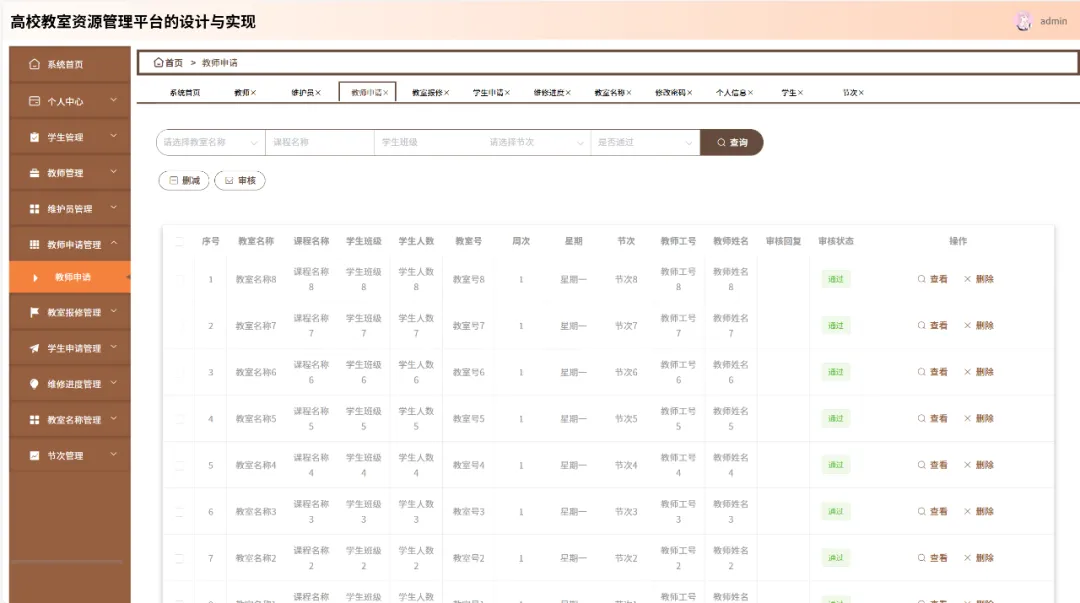1080x603 pixels.
Task: Click the 教师工号 column header
Action: coord(678,241)
